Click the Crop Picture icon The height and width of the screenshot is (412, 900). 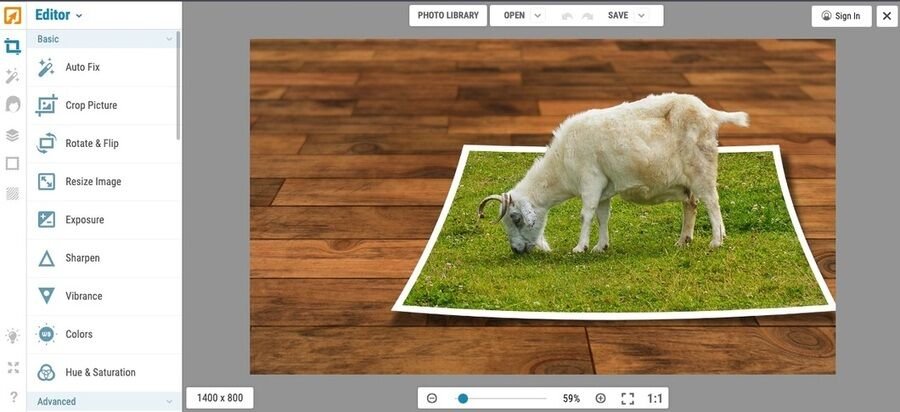tap(46, 106)
